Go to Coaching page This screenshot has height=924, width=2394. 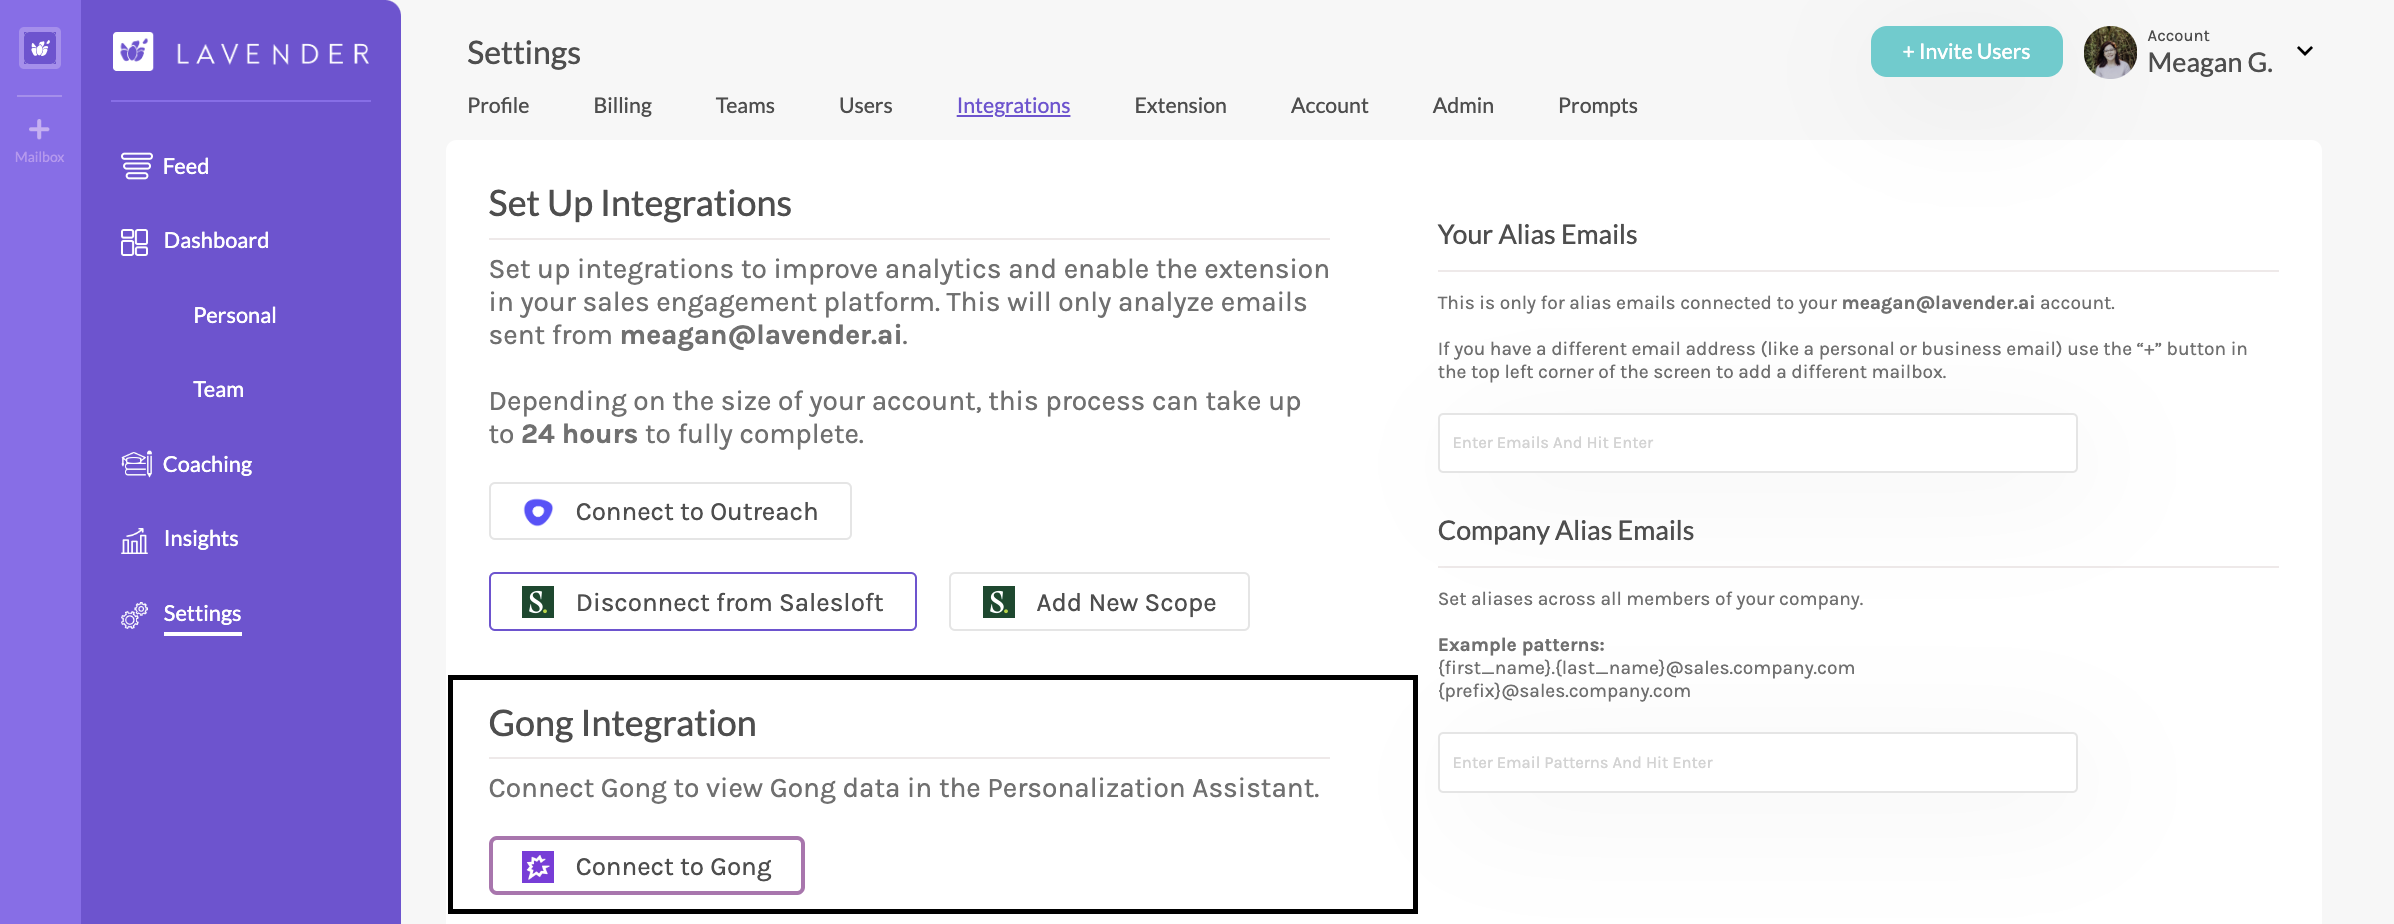click(x=207, y=464)
